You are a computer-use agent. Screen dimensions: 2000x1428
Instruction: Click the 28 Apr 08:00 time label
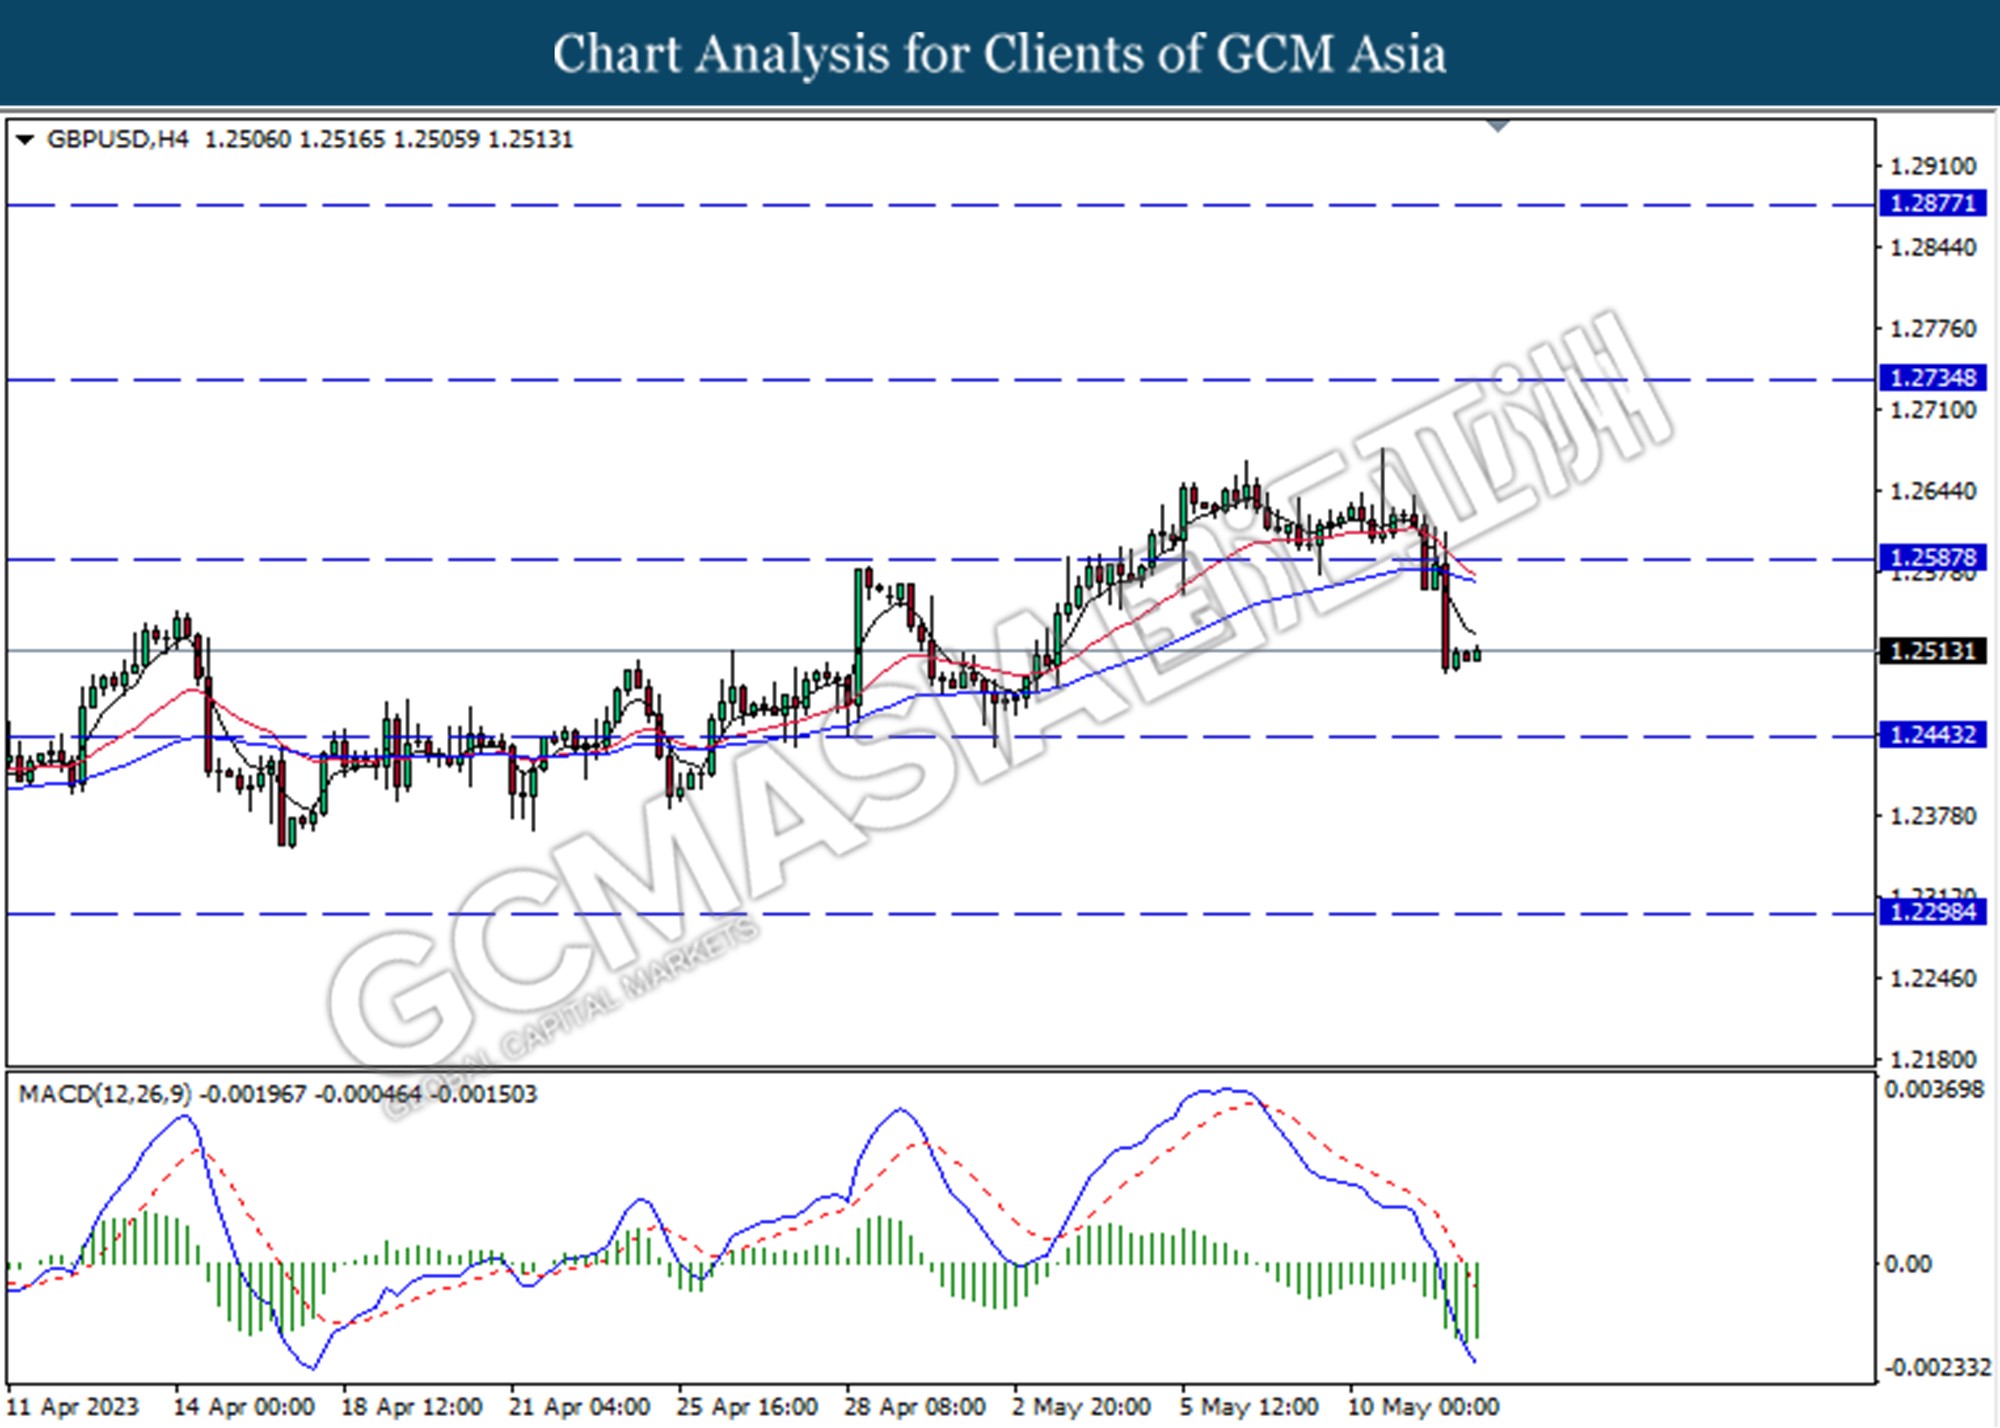[916, 1407]
